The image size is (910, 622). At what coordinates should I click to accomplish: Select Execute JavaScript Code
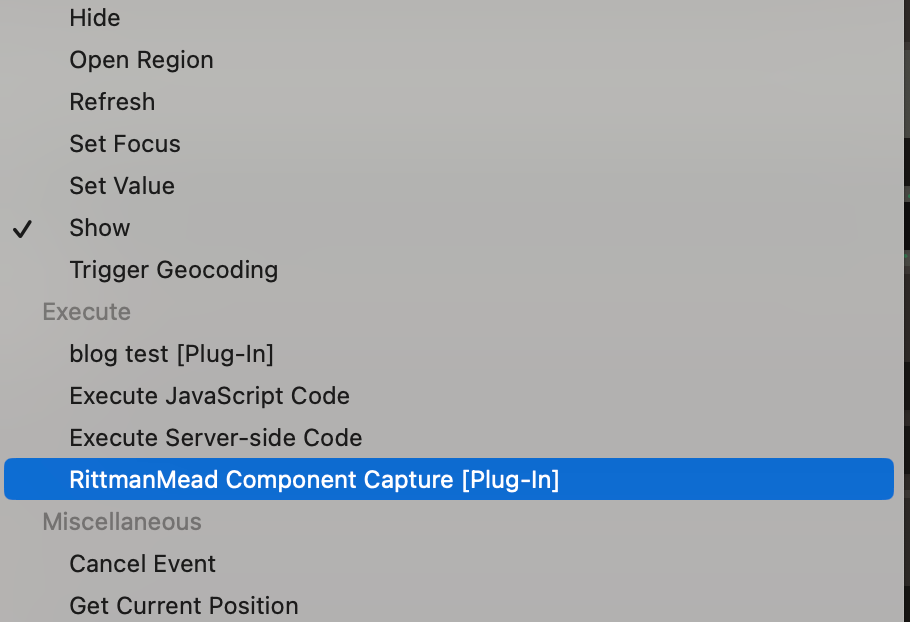tap(209, 396)
